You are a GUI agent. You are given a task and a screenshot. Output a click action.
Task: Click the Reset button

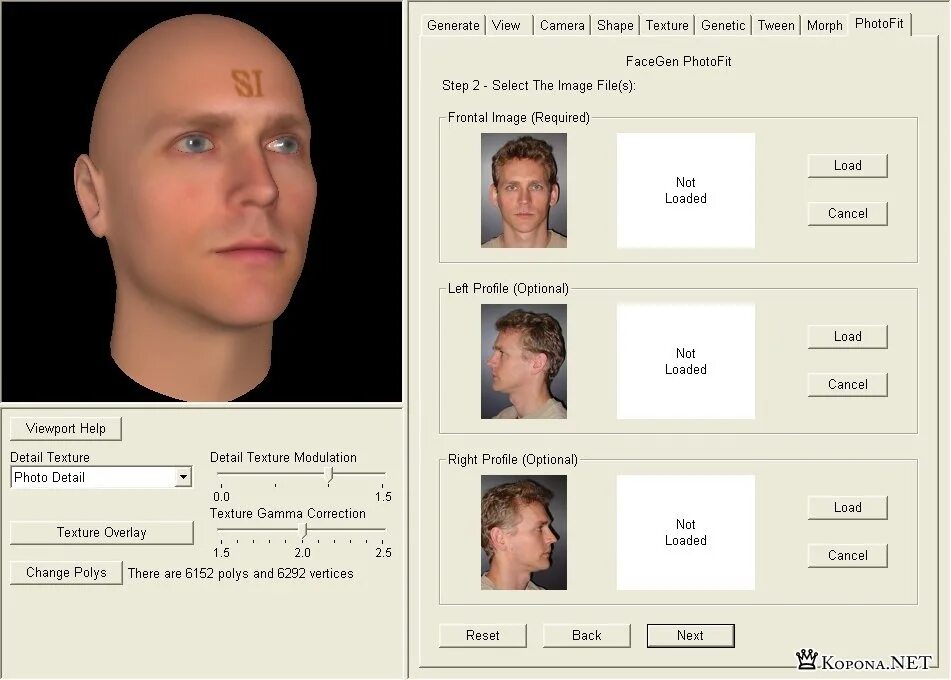(x=483, y=636)
